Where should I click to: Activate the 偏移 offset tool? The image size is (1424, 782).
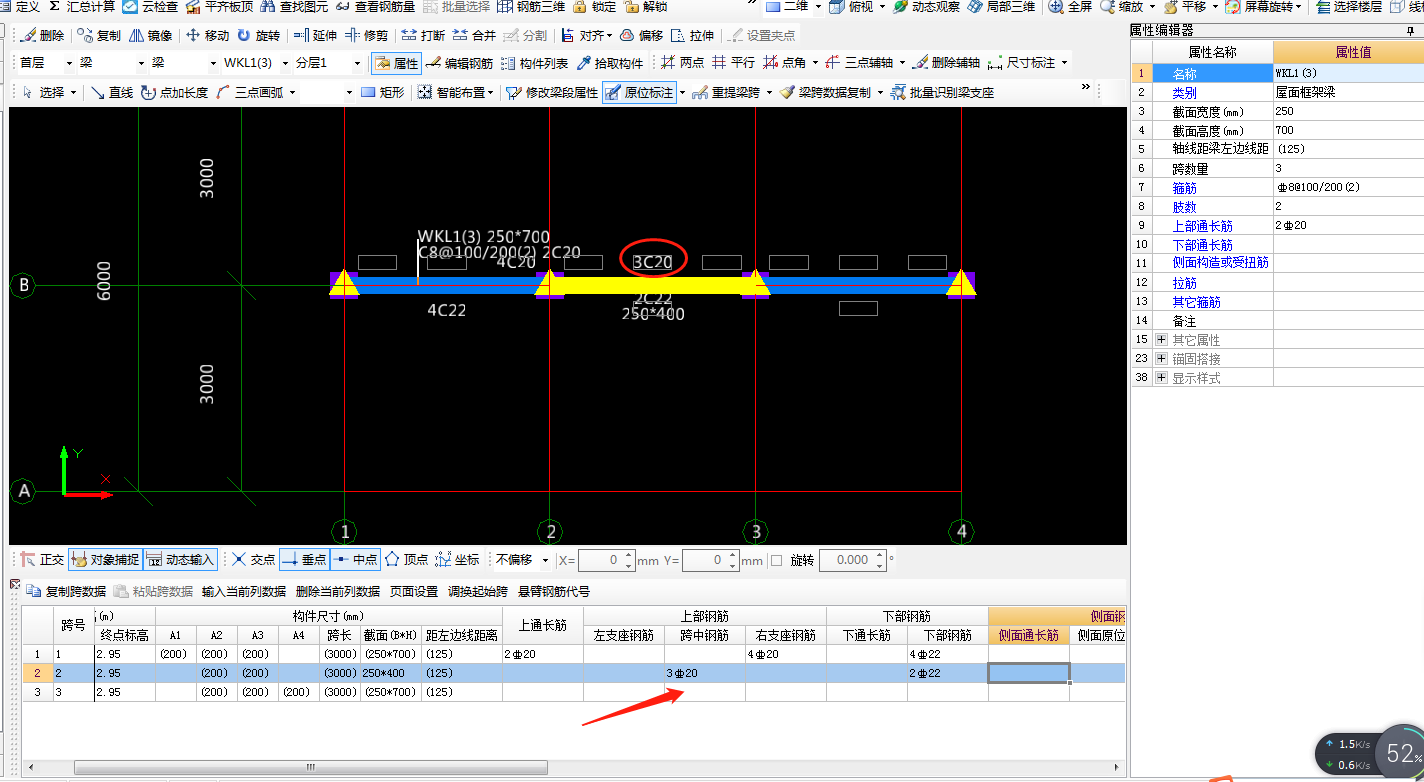click(x=641, y=35)
